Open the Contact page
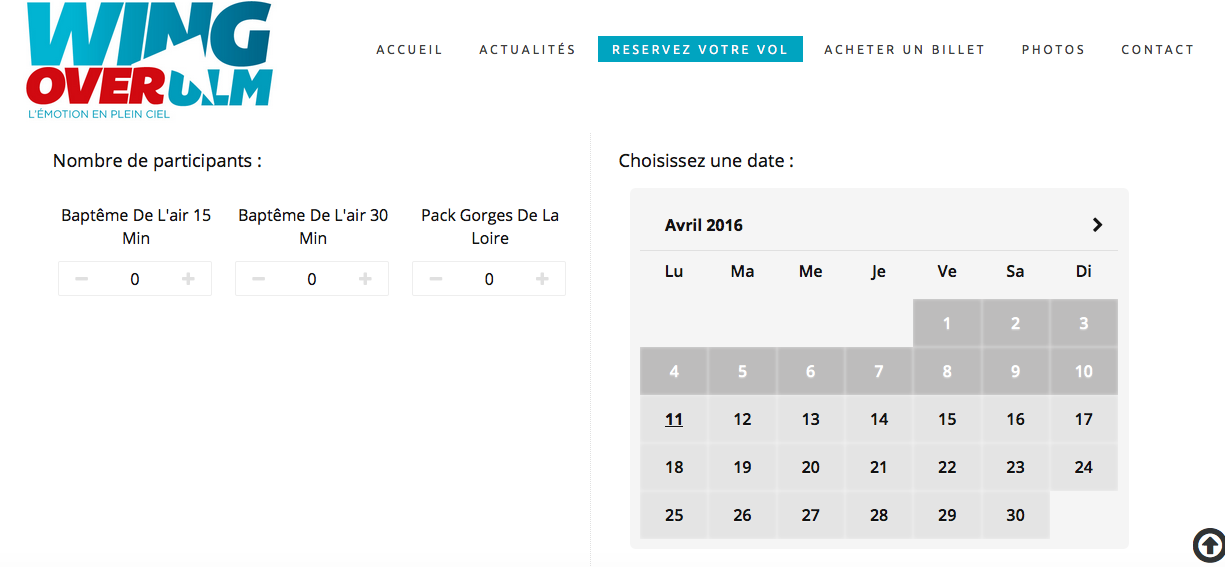 (1158, 49)
